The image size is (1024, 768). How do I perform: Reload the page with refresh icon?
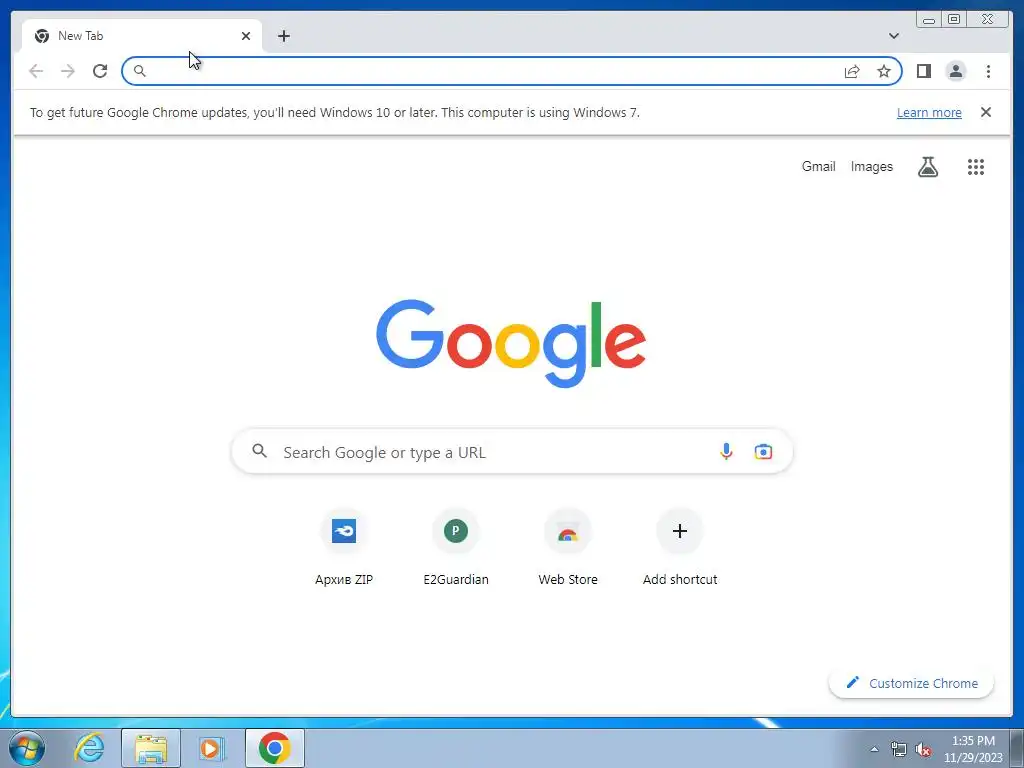[x=100, y=71]
